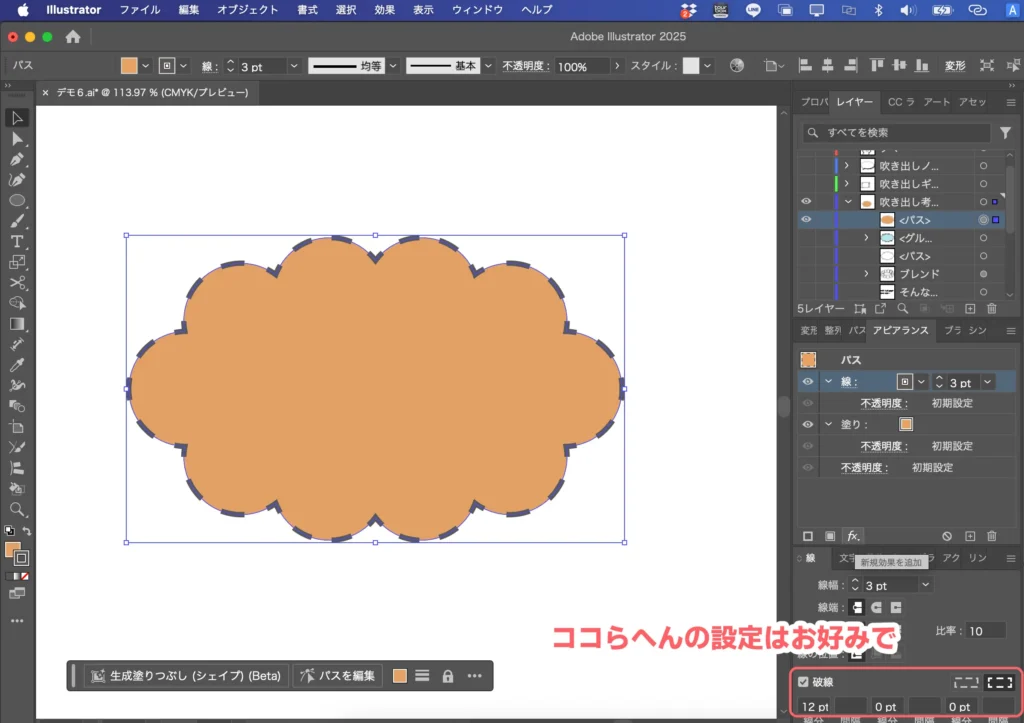Toggle visibility of the 吹き出し考 layer
Screen dimensions: 1024x723
(805, 200)
